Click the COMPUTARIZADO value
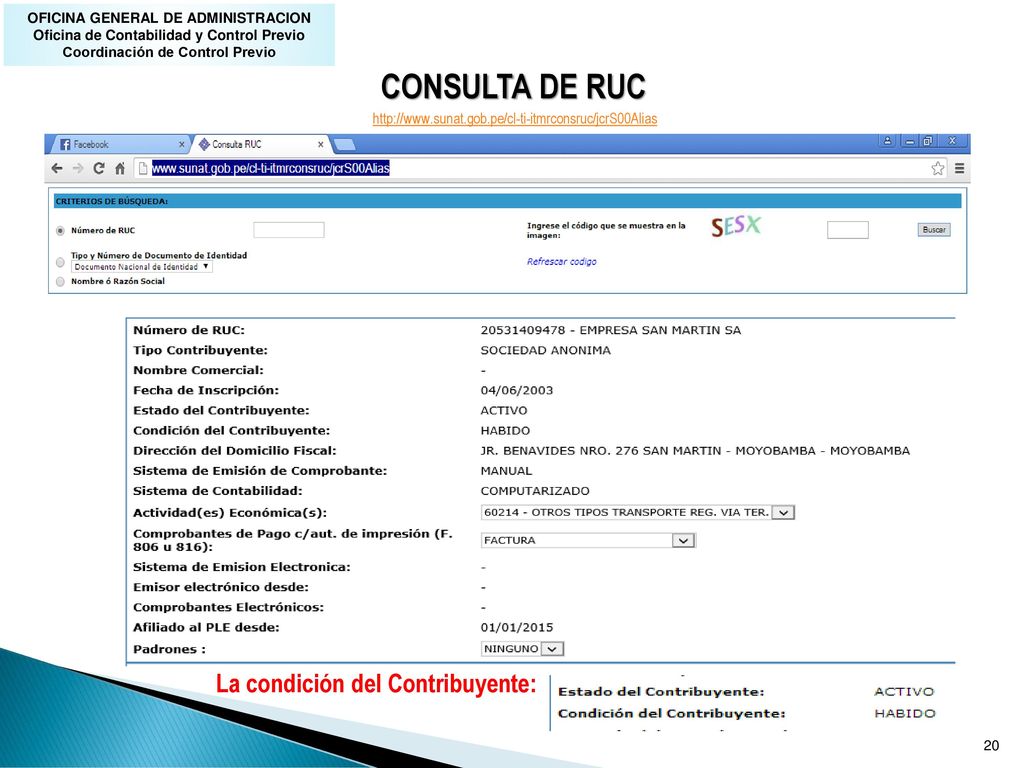Image resolution: width=1024 pixels, height=768 pixels. point(535,491)
